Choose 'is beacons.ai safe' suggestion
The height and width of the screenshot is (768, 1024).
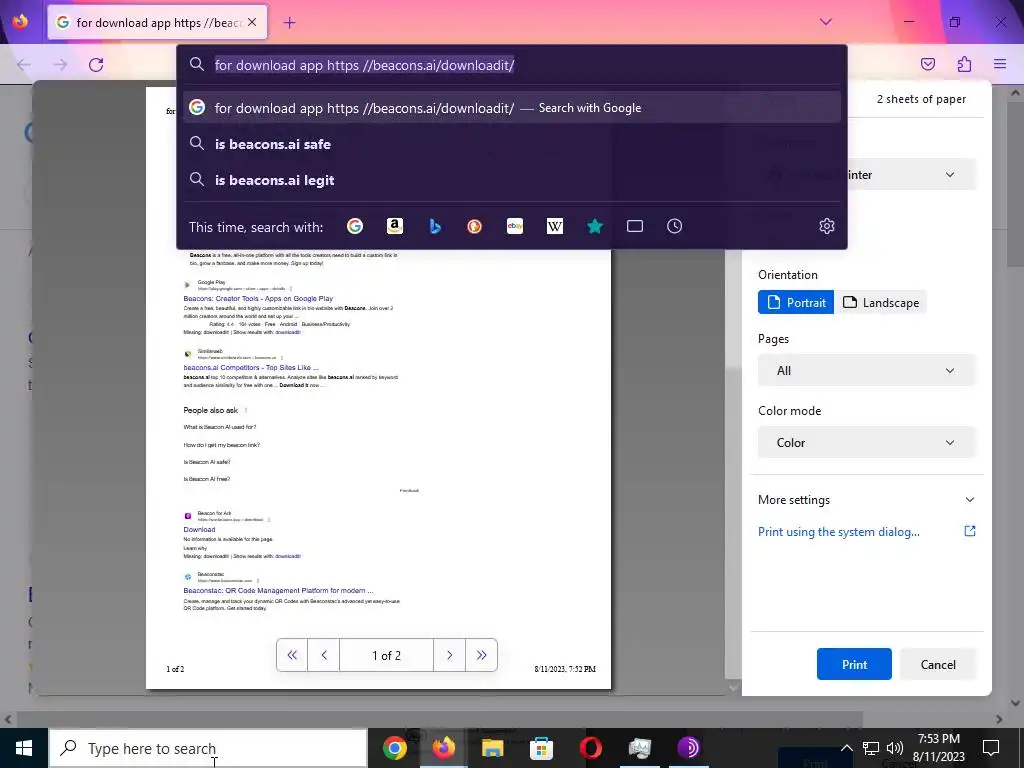tap(512, 144)
